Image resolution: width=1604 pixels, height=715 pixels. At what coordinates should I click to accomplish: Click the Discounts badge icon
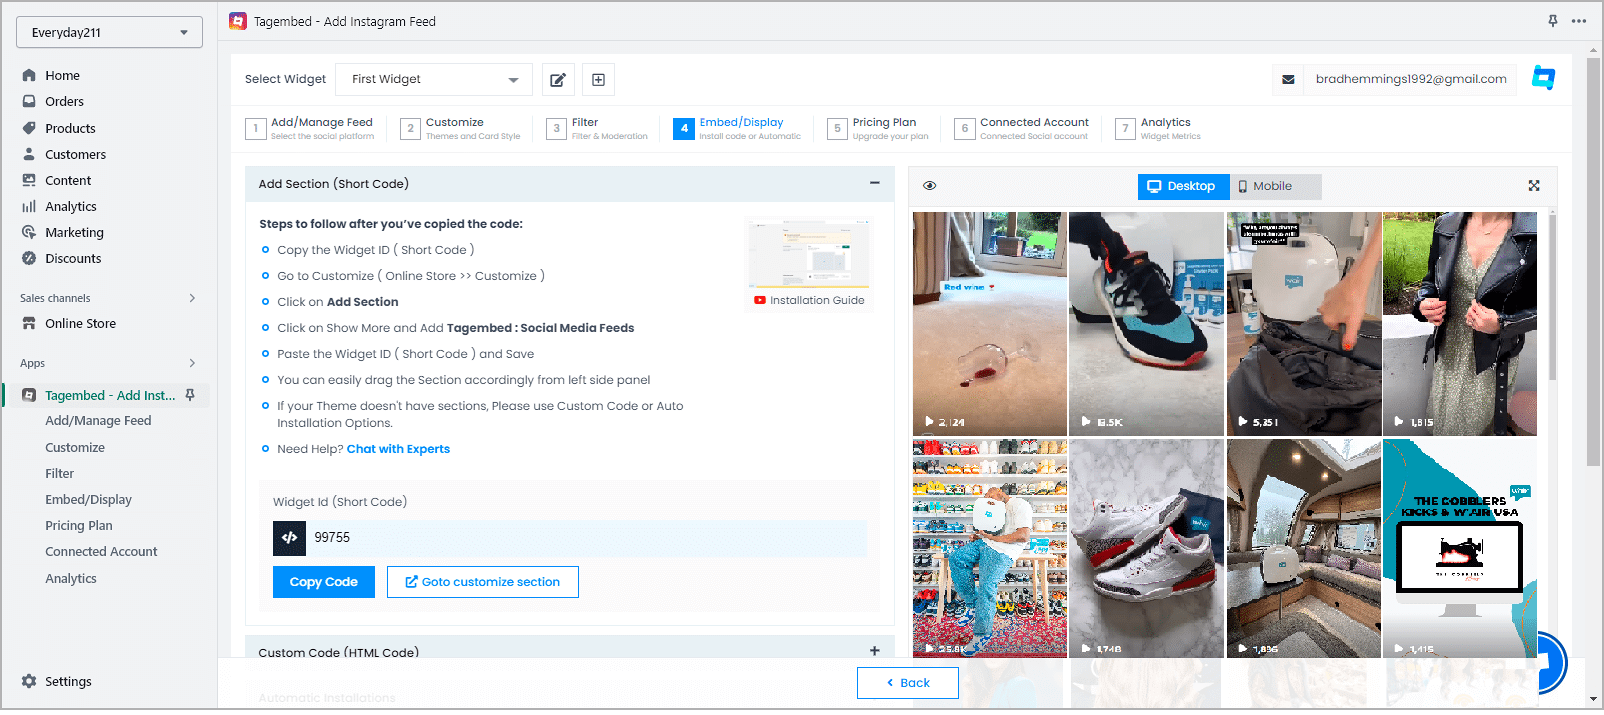tap(29, 258)
